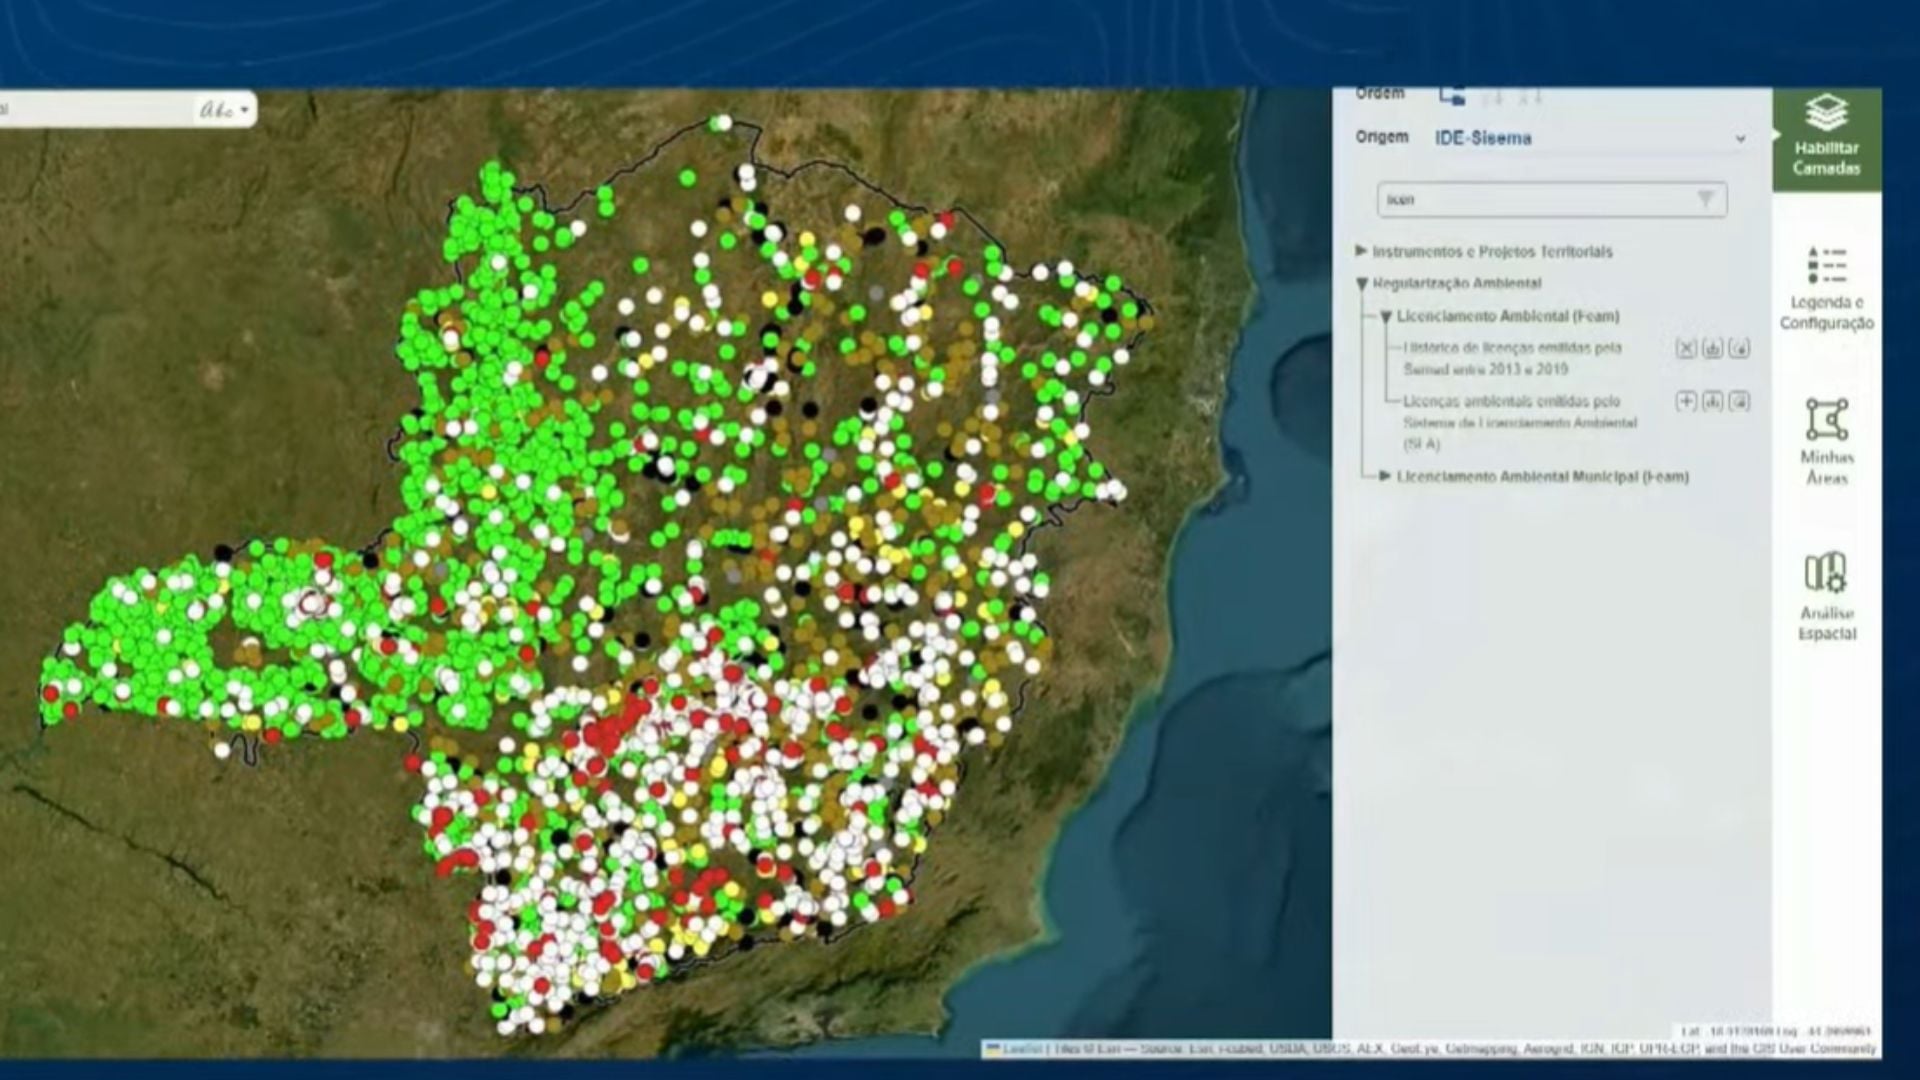
Task: Open the Leaflet attribution link
Action: coord(1016,1048)
